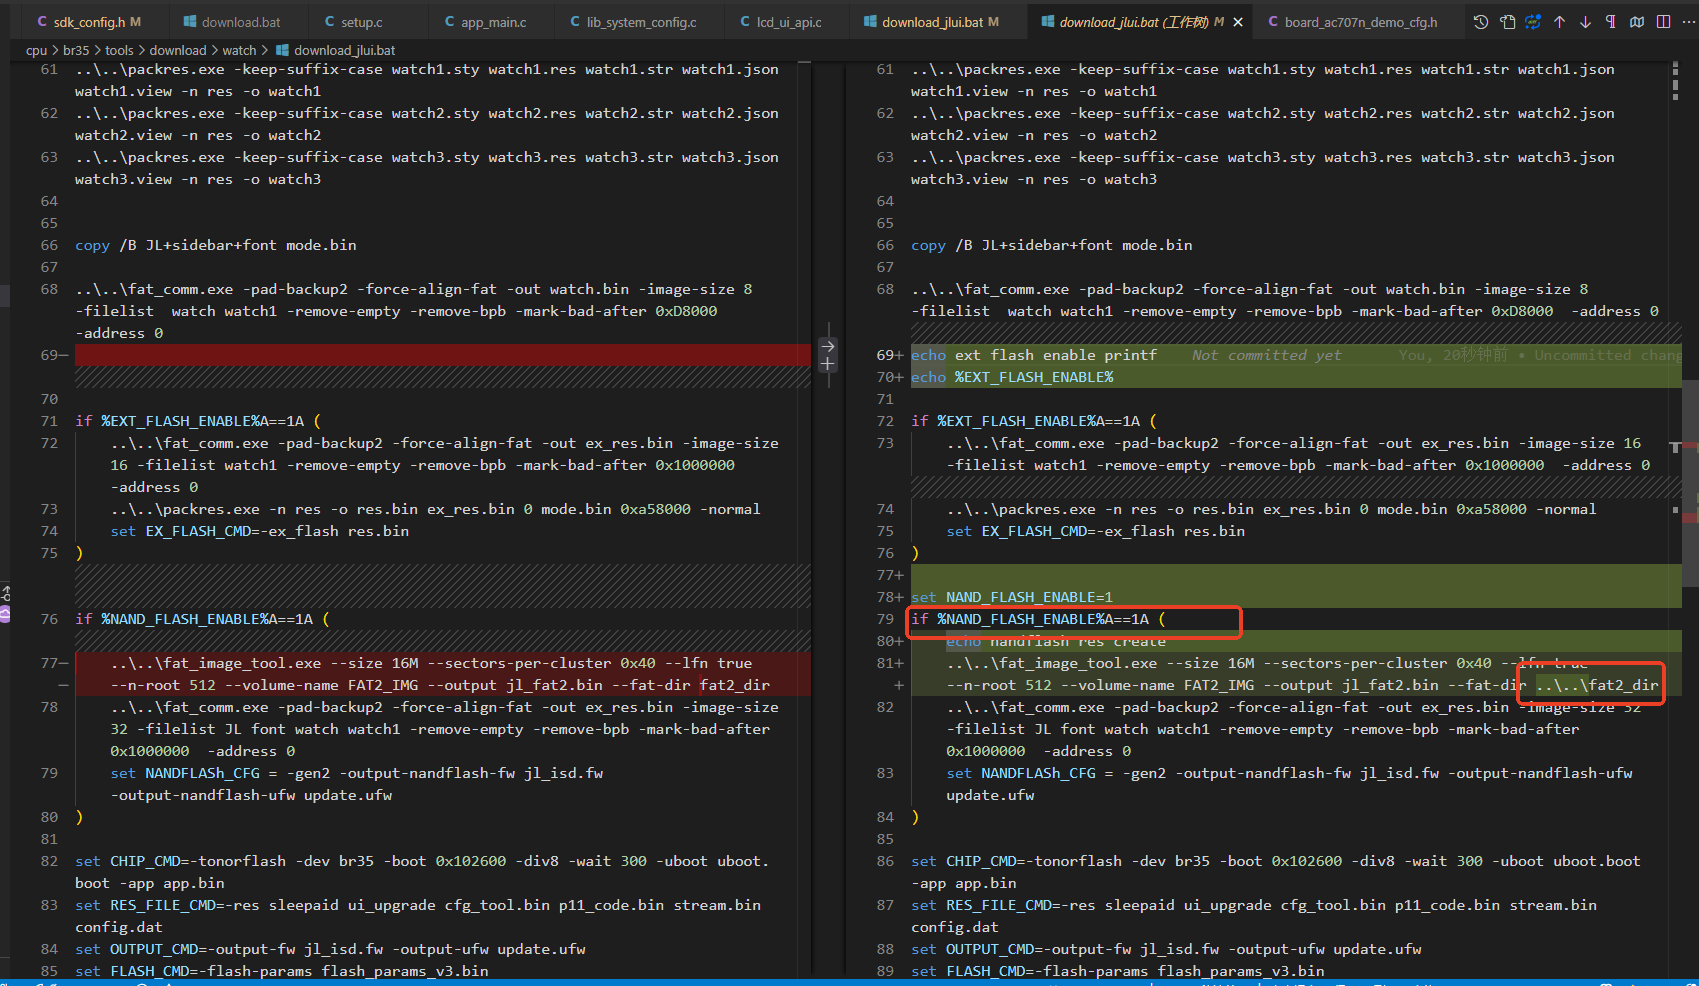
Task: Switch to the sdk_config.h tab
Action: pyautogui.click(x=88, y=22)
